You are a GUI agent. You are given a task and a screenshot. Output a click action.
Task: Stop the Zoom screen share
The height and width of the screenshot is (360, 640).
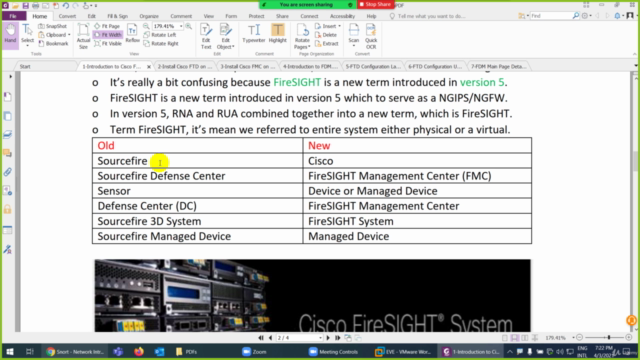[x=376, y=4]
